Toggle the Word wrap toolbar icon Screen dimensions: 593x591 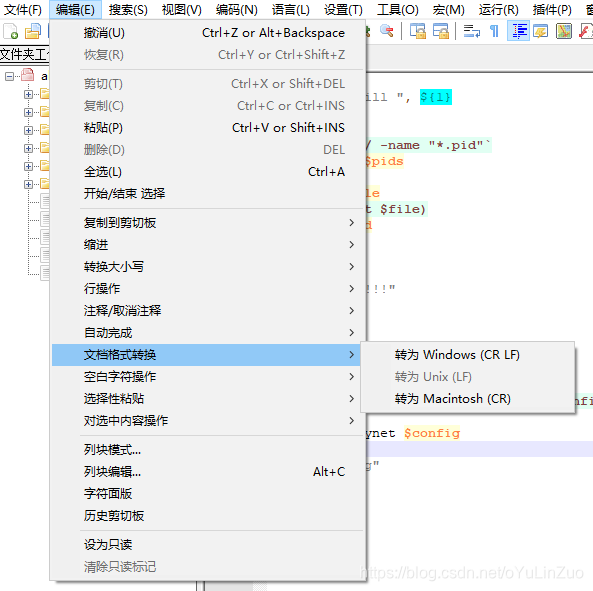472,31
